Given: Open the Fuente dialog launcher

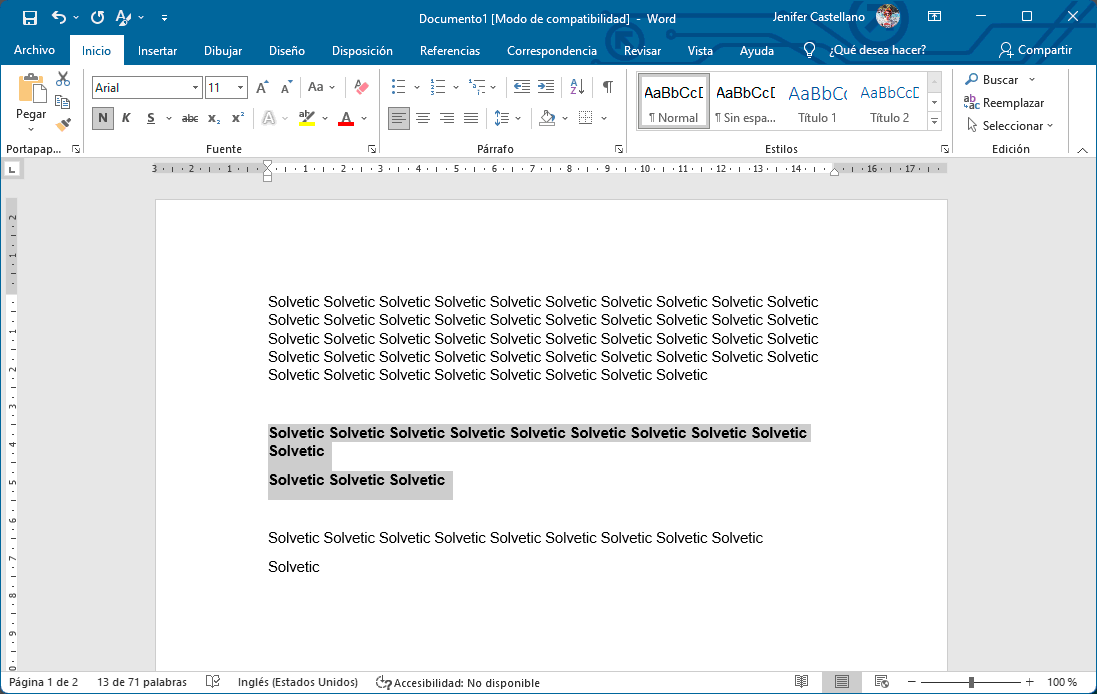Looking at the screenshot, I should pos(371,149).
